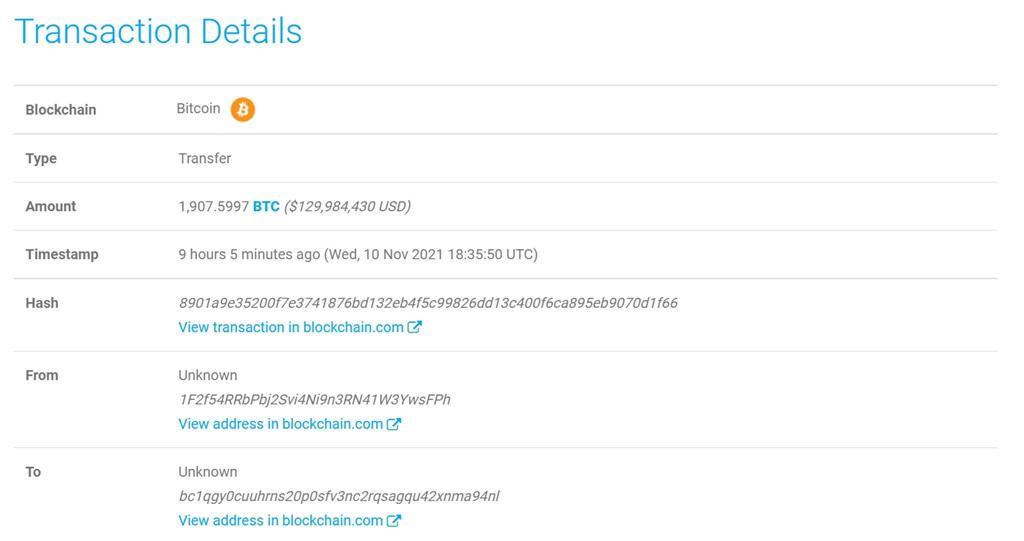
Task: Click the 1,907.5997 amount value
Action: [x=214, y=206]
